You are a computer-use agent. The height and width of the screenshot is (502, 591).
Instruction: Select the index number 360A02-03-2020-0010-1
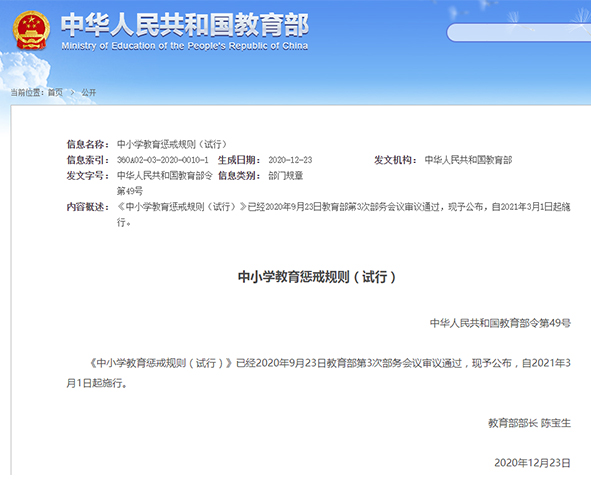pos(162,160)
